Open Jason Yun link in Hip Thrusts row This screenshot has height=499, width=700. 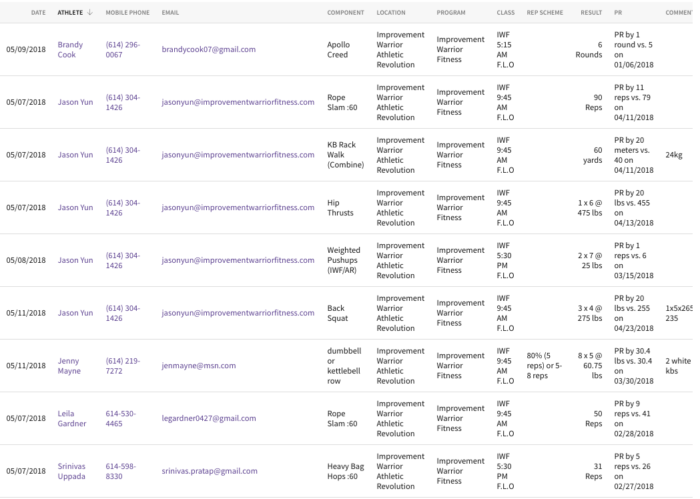tap(75, 208)
